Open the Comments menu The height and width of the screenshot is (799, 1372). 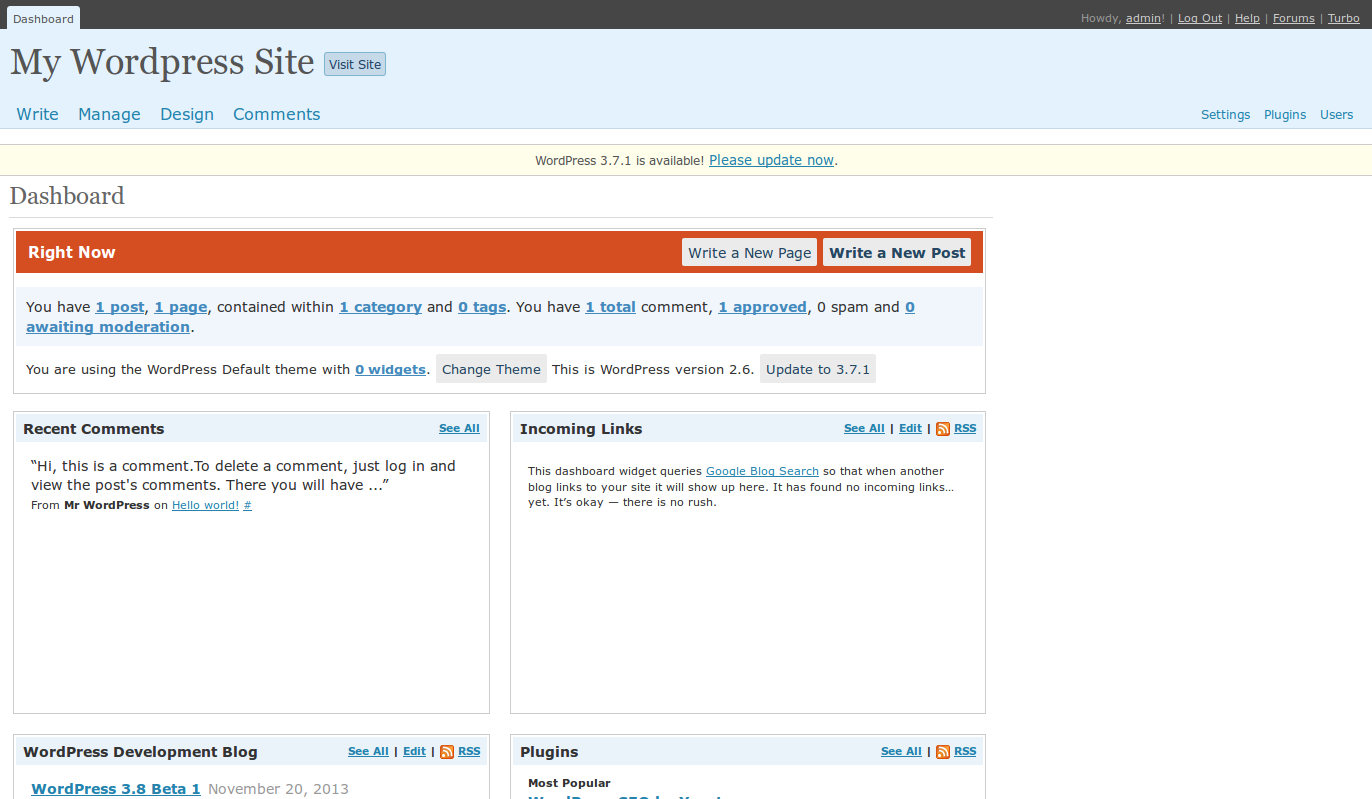tap(277, 114)
